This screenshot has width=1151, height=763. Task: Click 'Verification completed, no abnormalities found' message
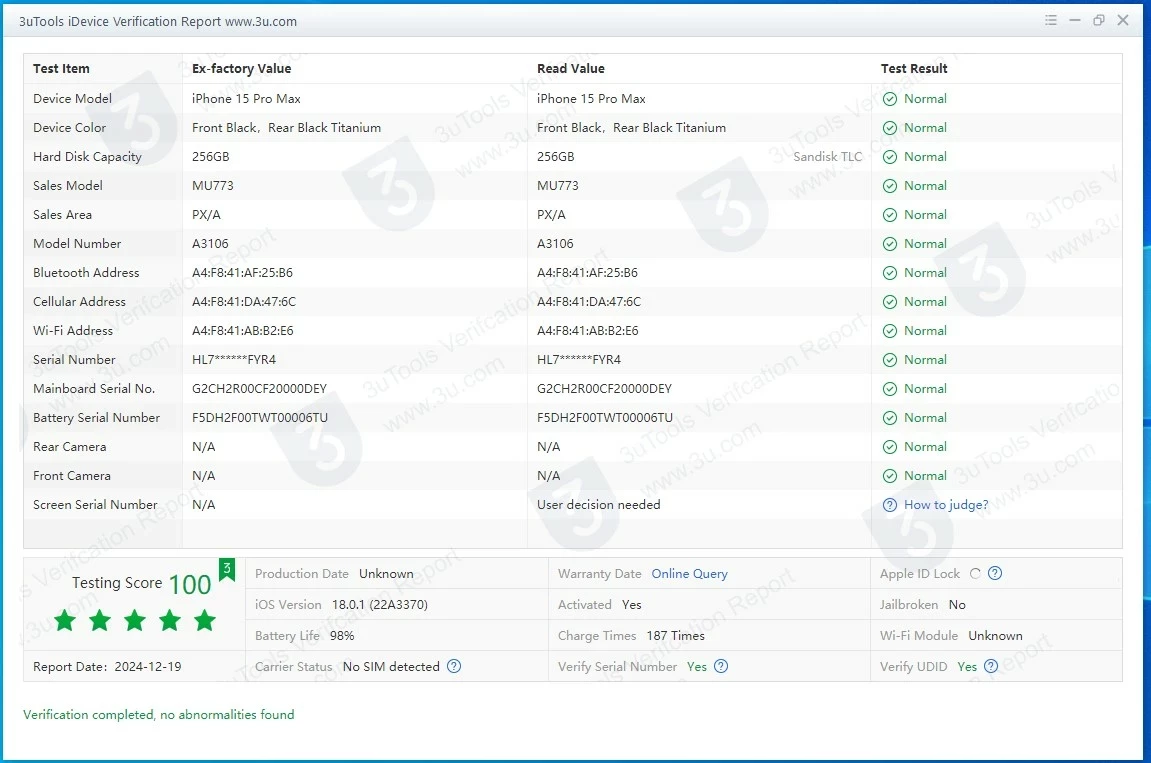click(x=159, y=715)
